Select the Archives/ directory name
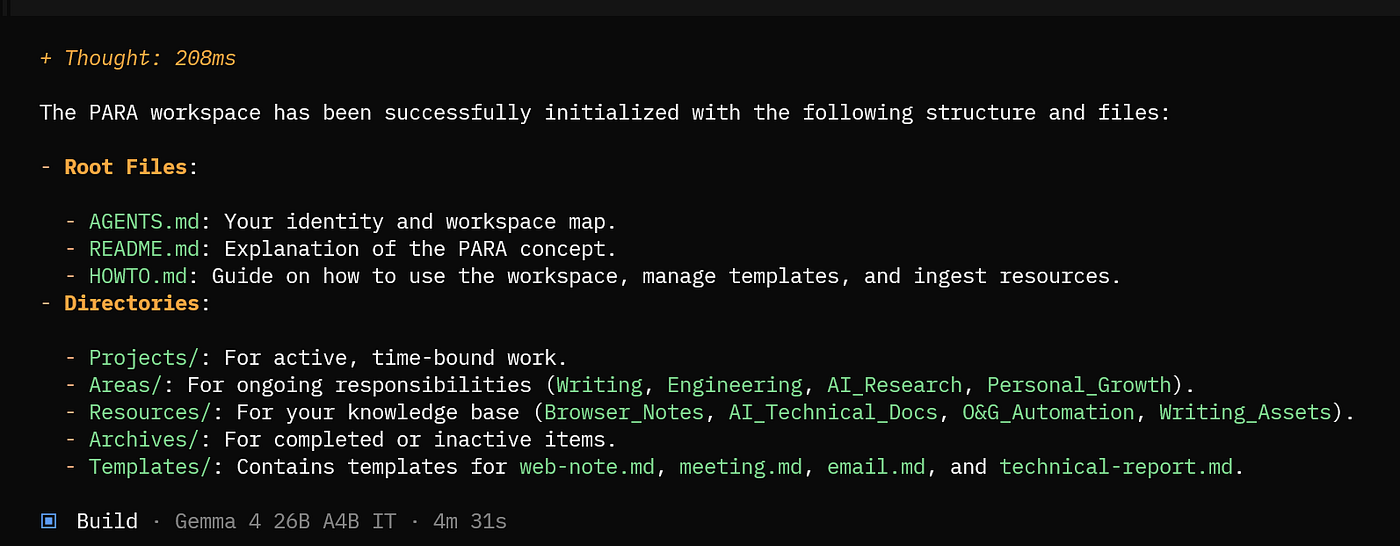1400x546 pixels. pos(150,439)
